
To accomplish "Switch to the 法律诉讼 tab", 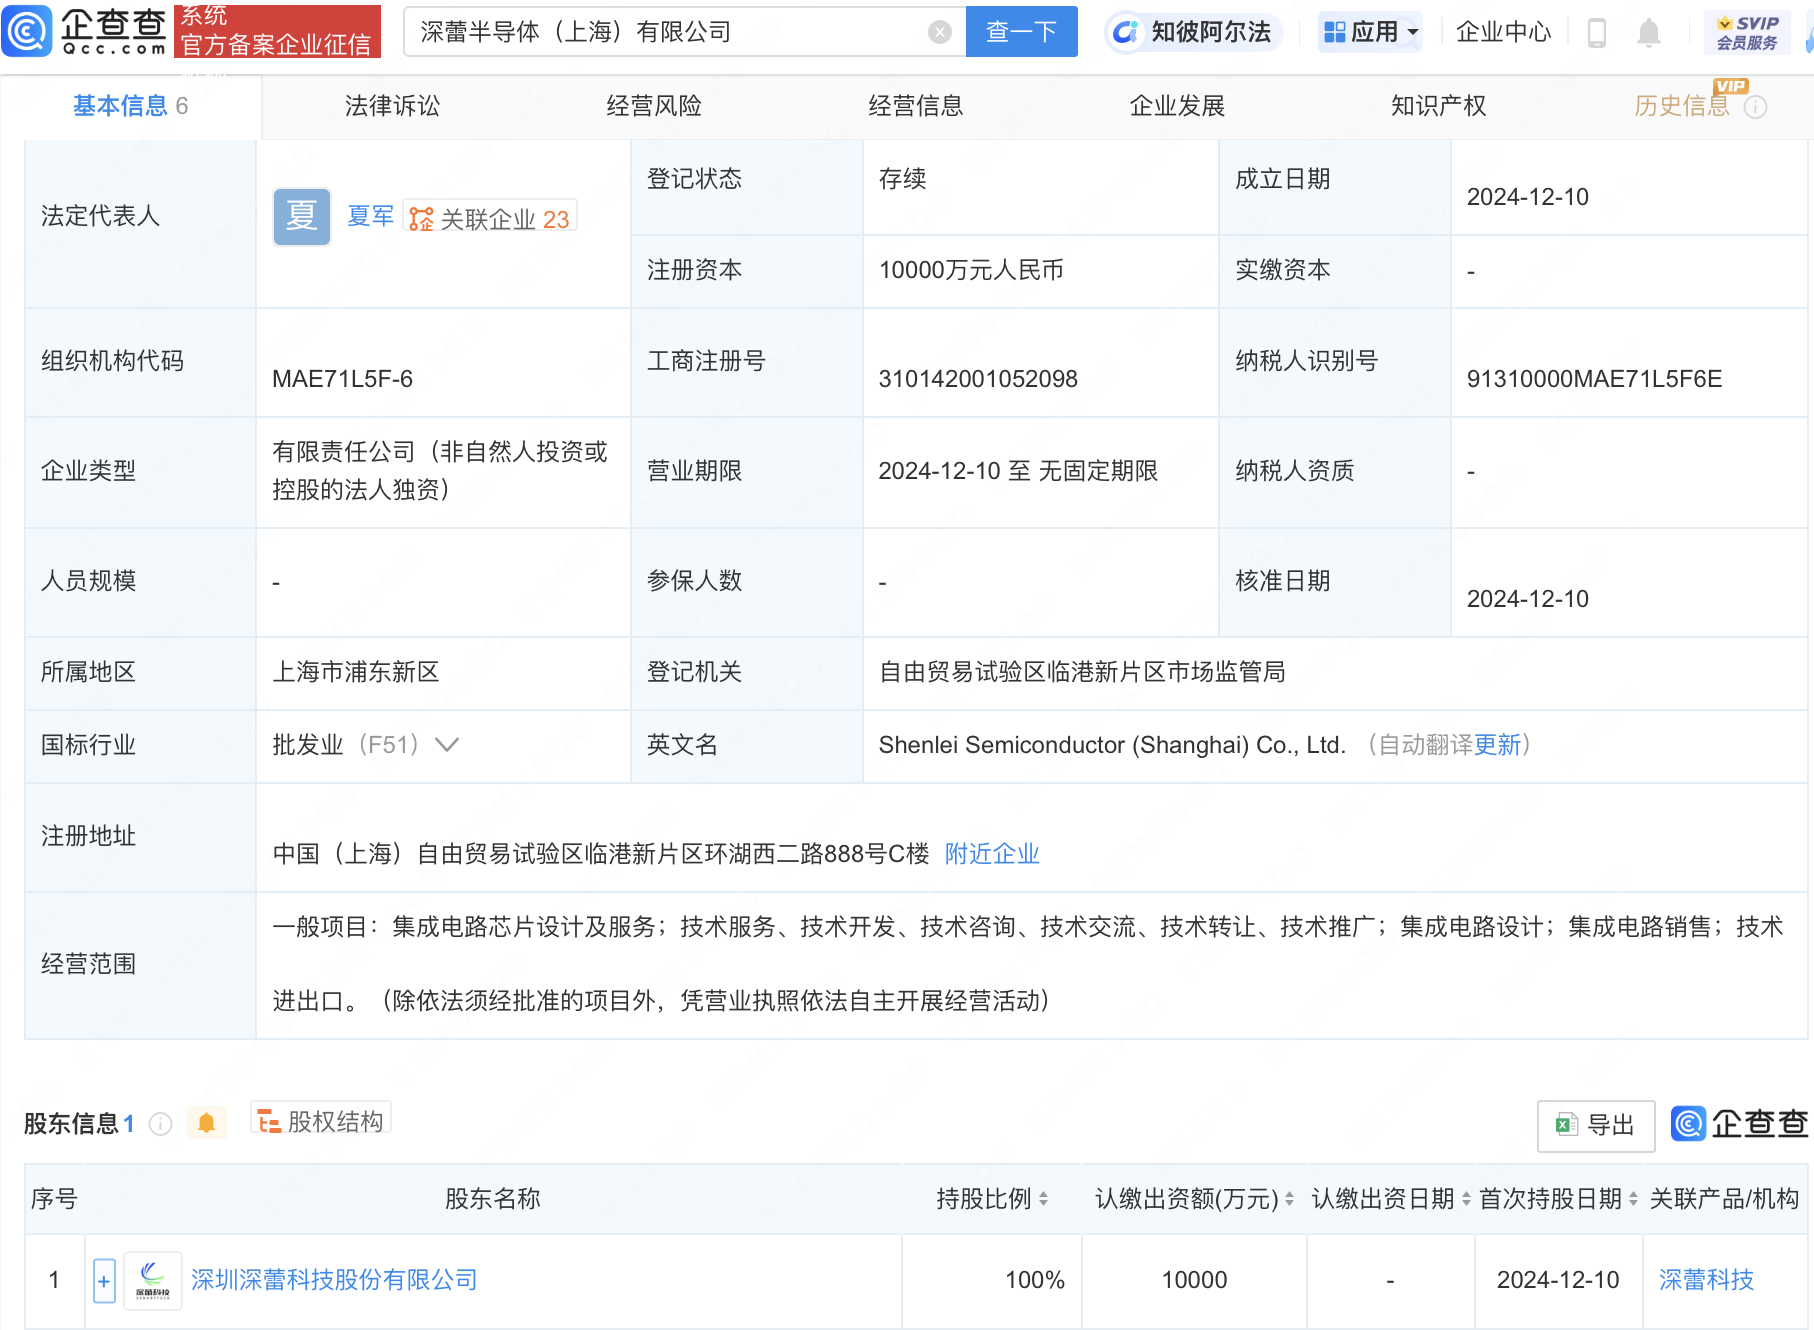I will click(391, 105).
